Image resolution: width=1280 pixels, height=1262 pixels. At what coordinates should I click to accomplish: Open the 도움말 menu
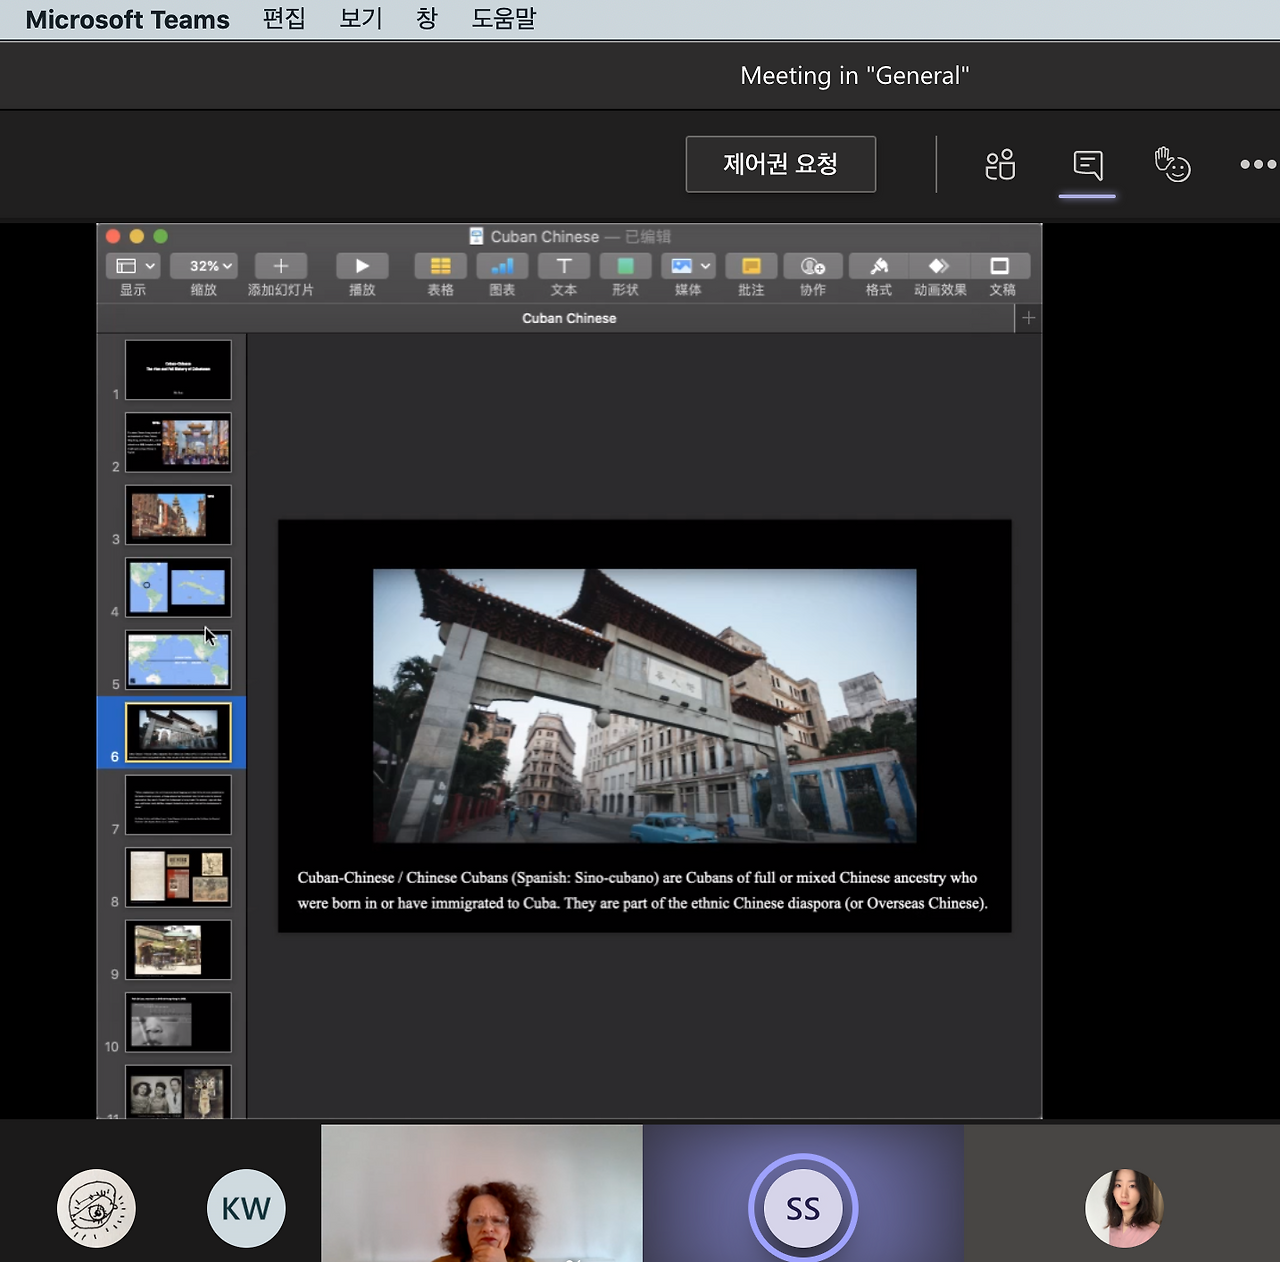504,19
